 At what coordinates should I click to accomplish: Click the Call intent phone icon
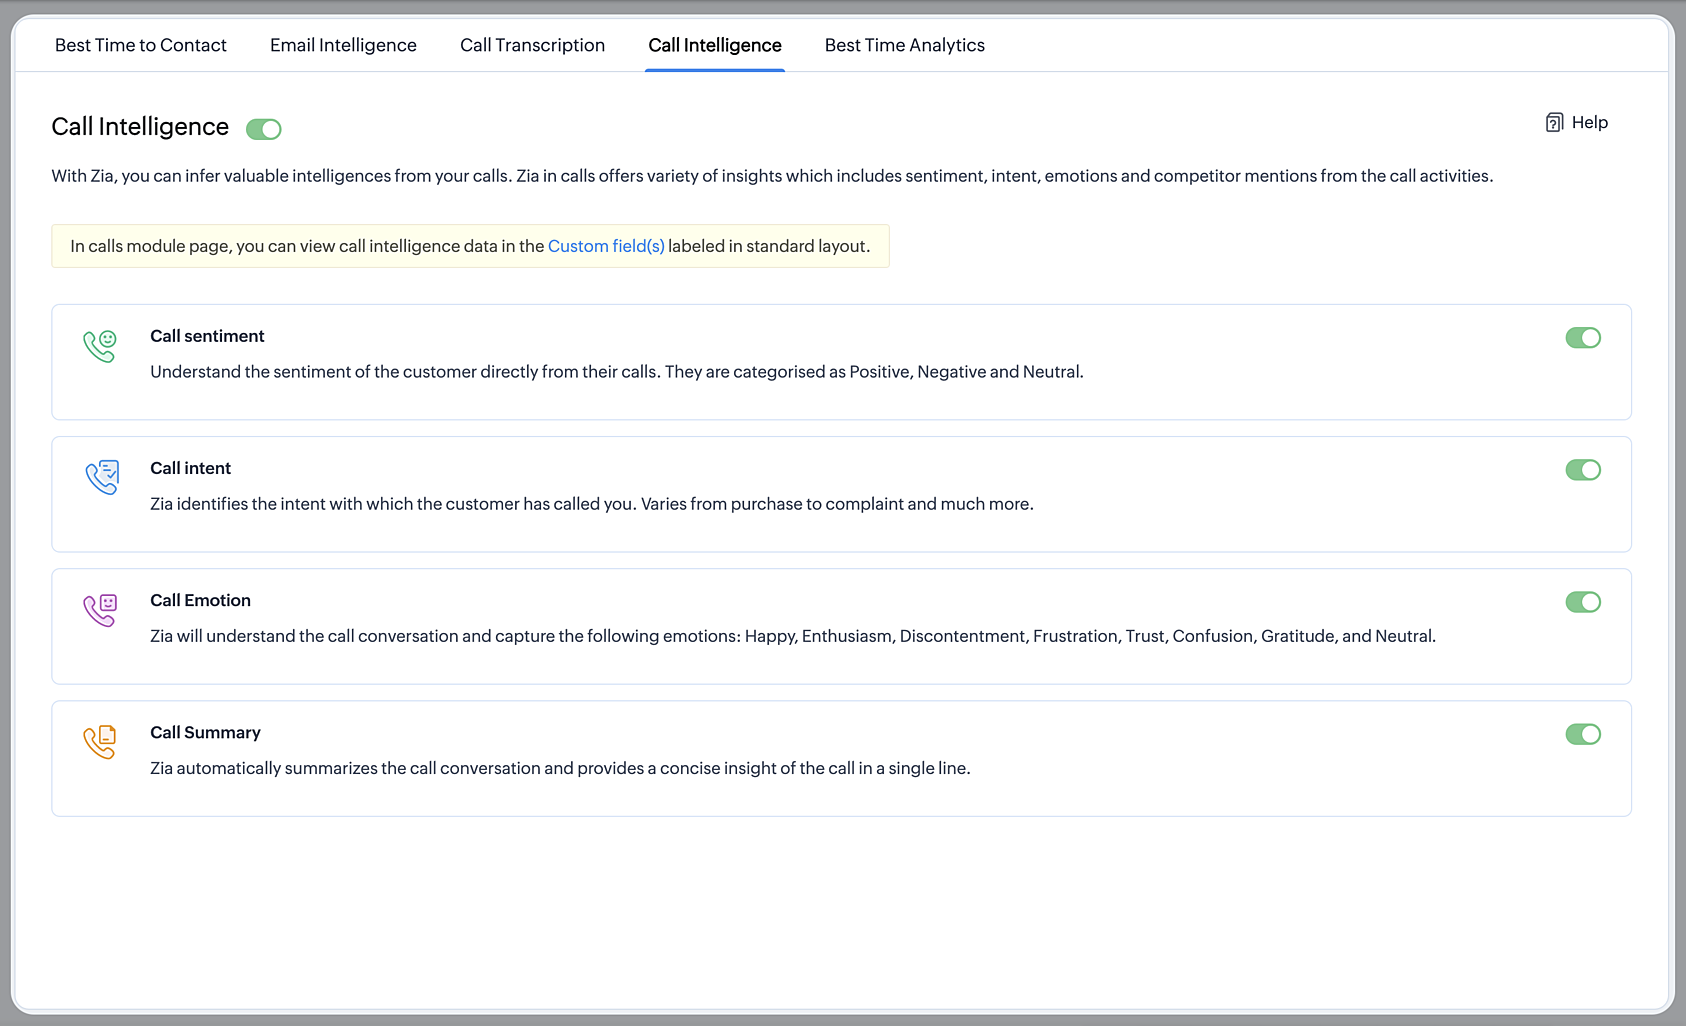(102, 477)
